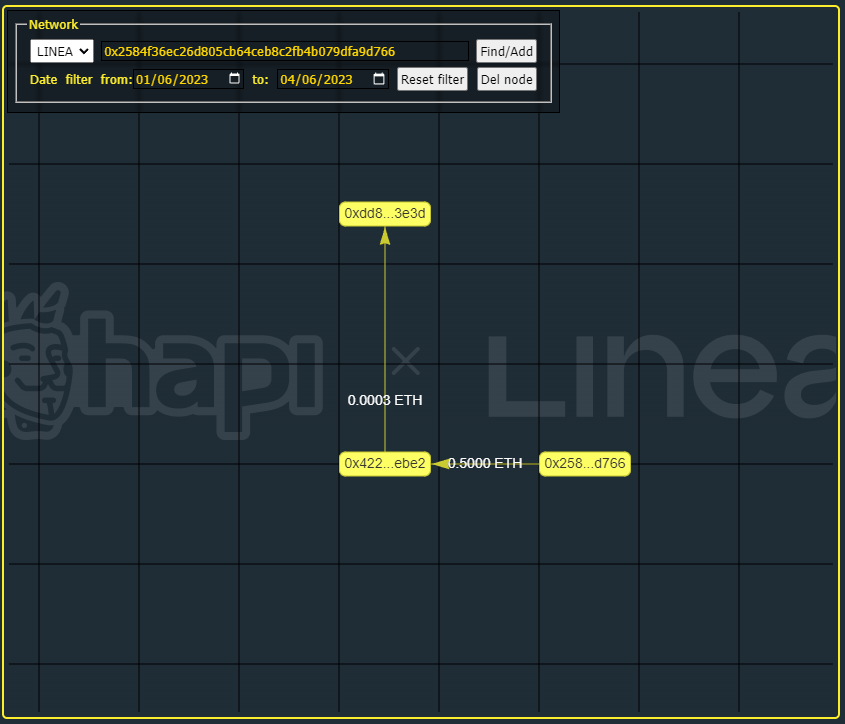845x724 pixels.
Task: Select the 0x422...ebe2 node
Action: [x=385, y=464]
